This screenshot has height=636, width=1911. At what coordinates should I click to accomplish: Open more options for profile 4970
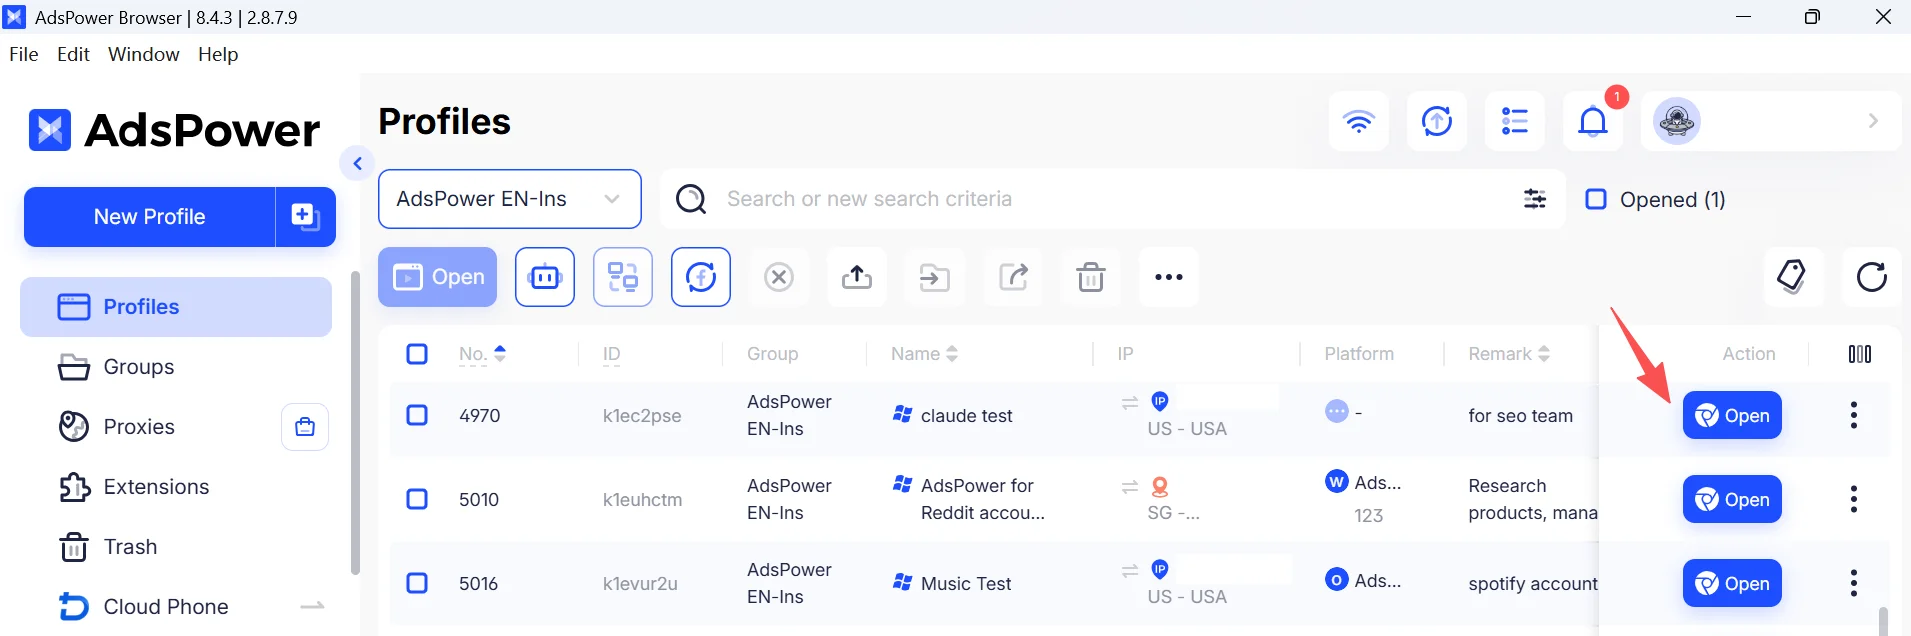tap(1854, 415)
